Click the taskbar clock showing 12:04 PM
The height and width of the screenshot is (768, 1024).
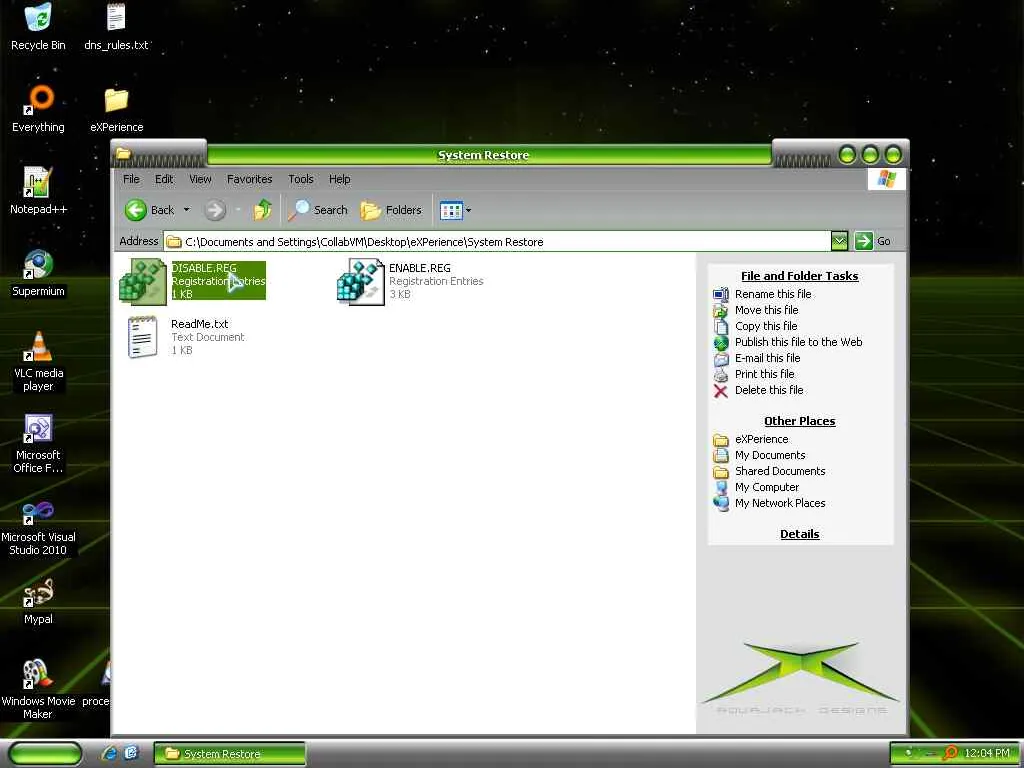coord(987,754)
